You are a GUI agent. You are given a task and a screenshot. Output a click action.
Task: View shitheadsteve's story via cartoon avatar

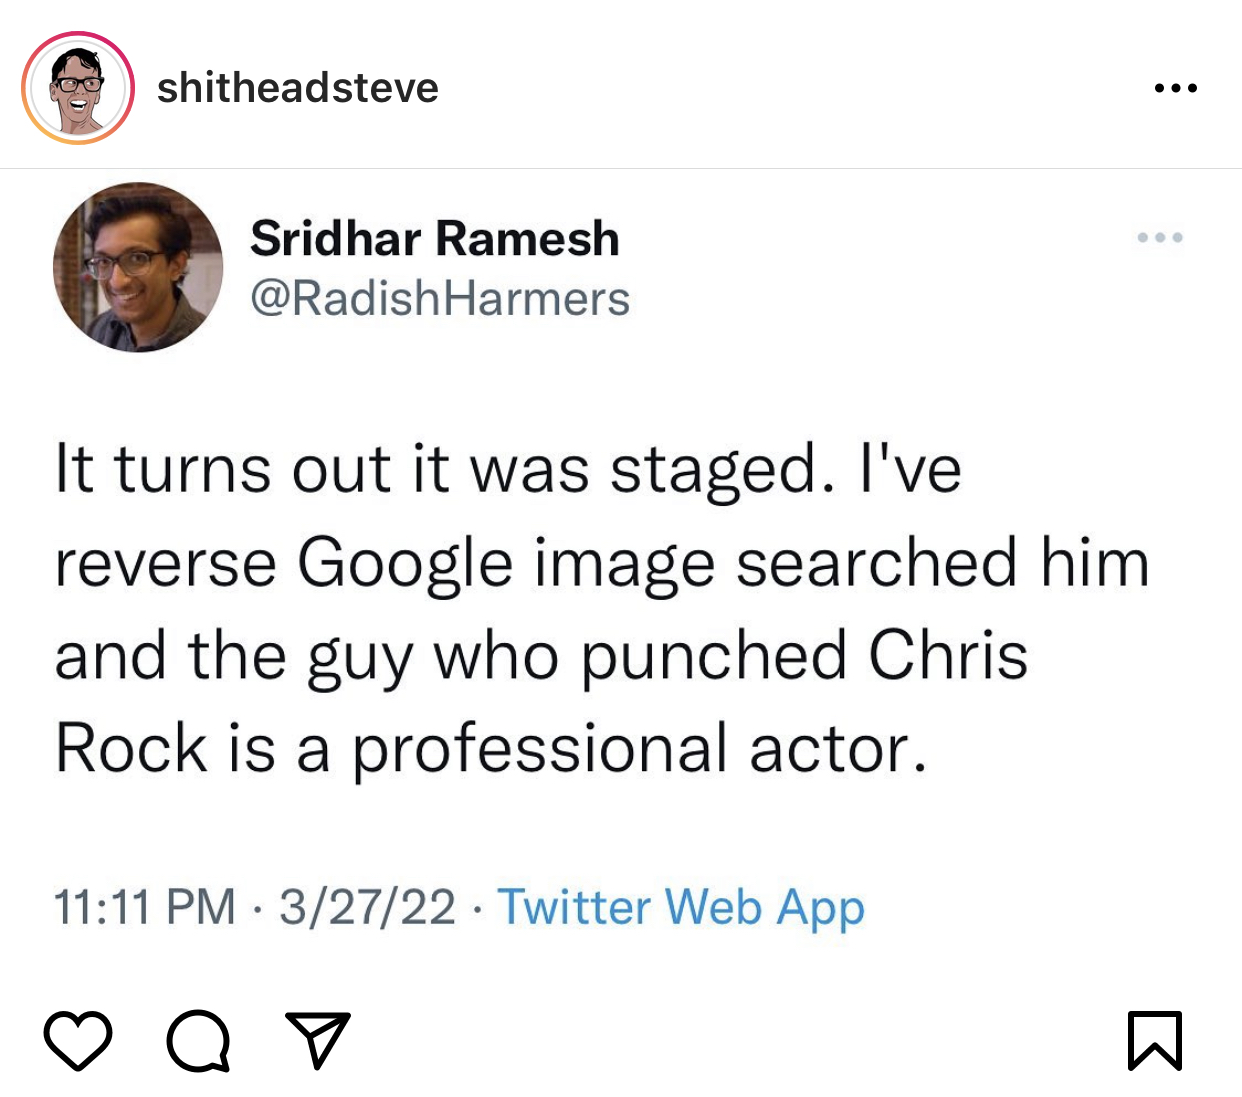[78, 88]
